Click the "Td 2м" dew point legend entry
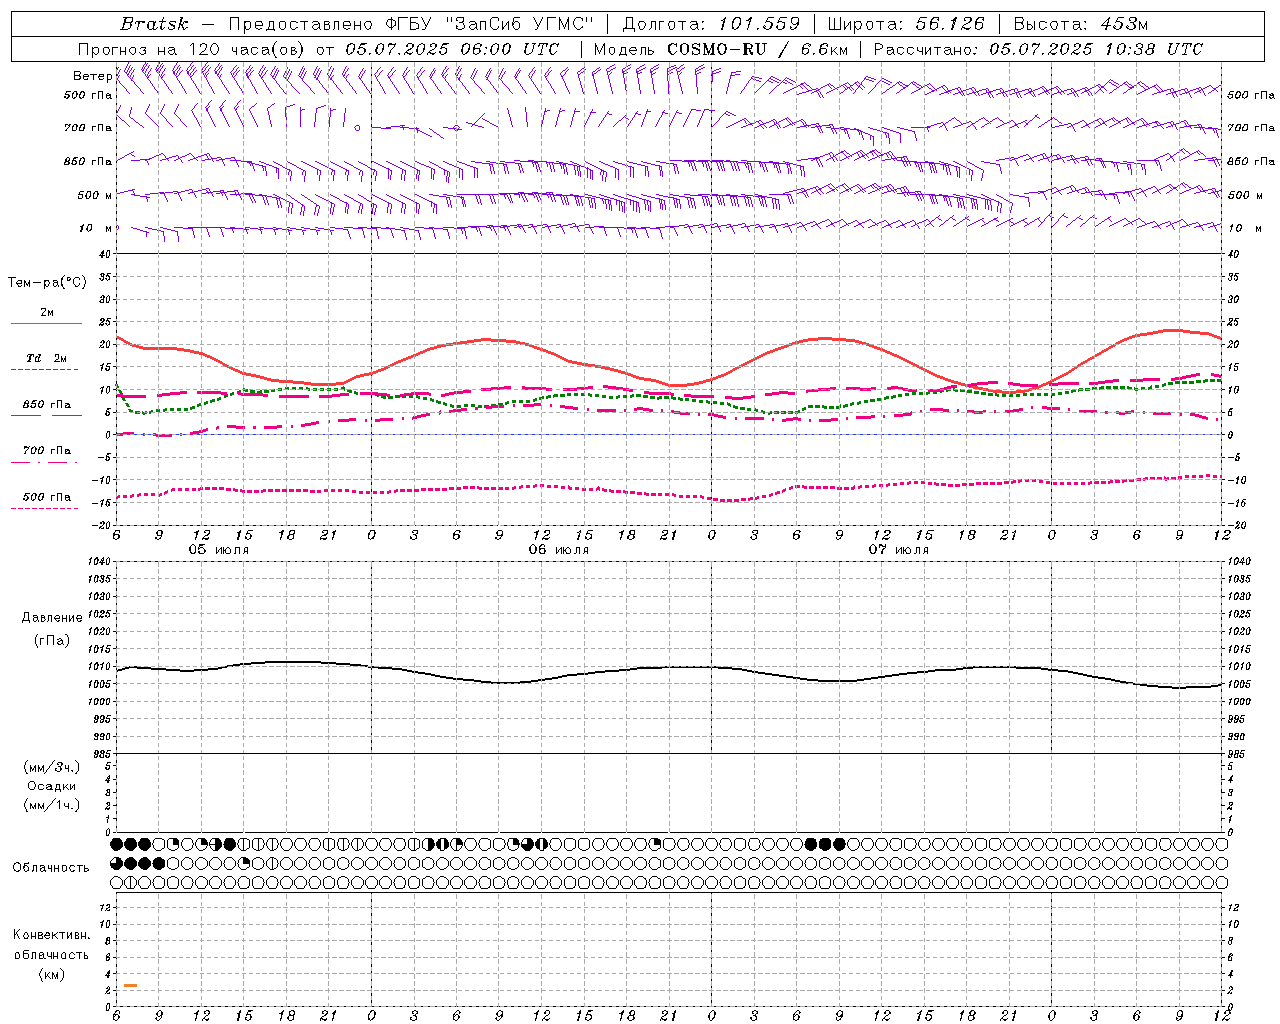 (x=47, y=358)
